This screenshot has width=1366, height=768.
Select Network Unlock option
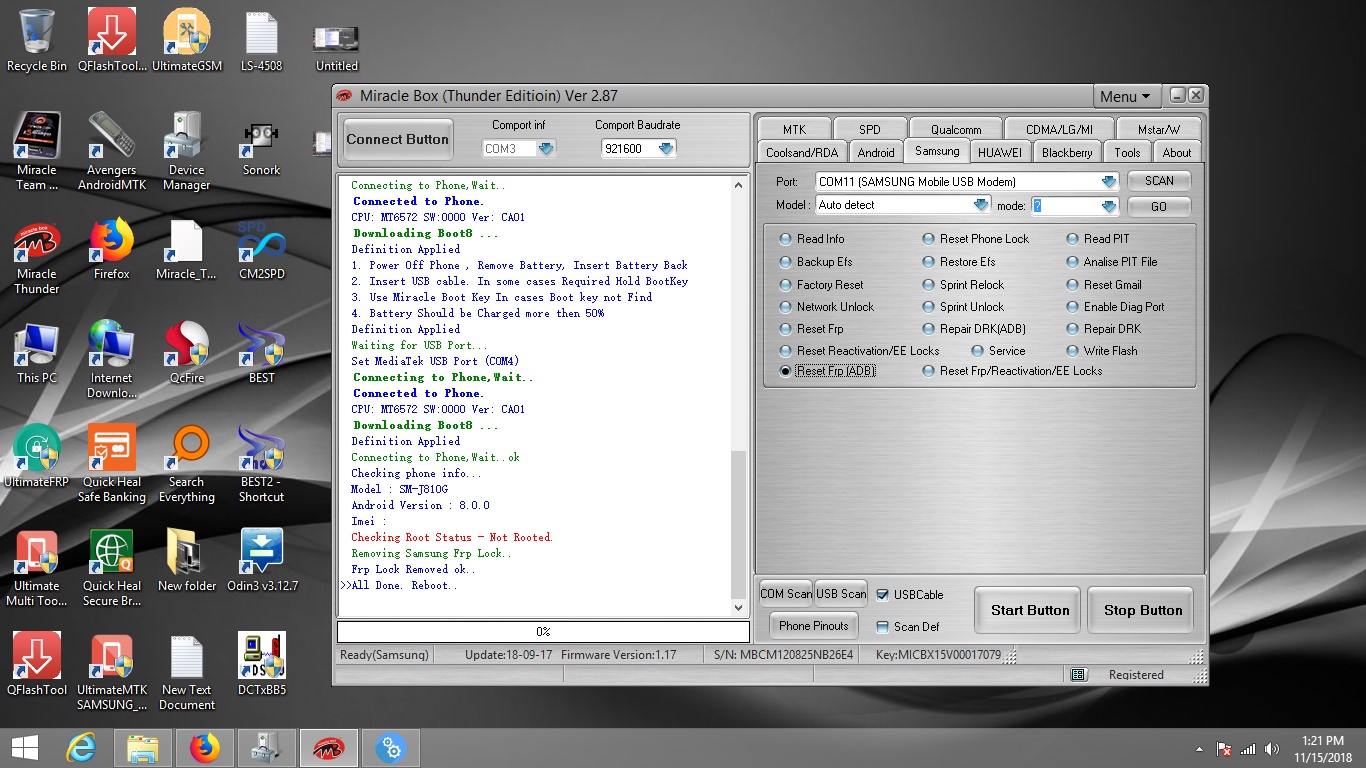click(787, 307)
